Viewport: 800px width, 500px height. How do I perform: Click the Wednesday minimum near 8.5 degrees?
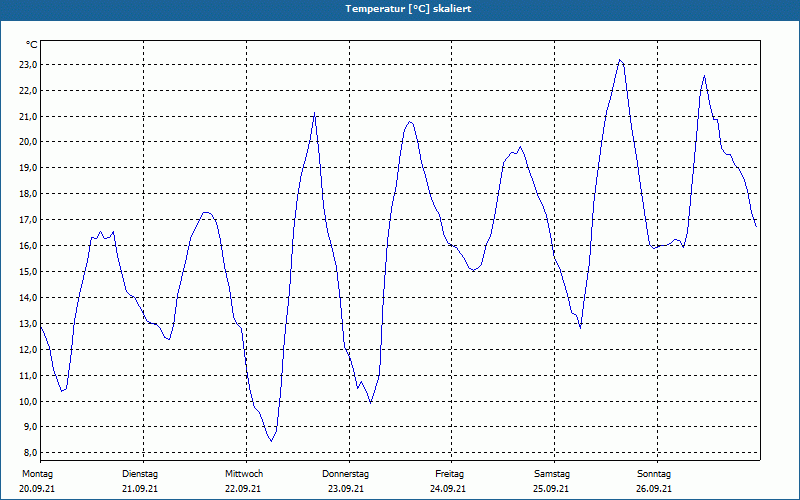point(271,441)
